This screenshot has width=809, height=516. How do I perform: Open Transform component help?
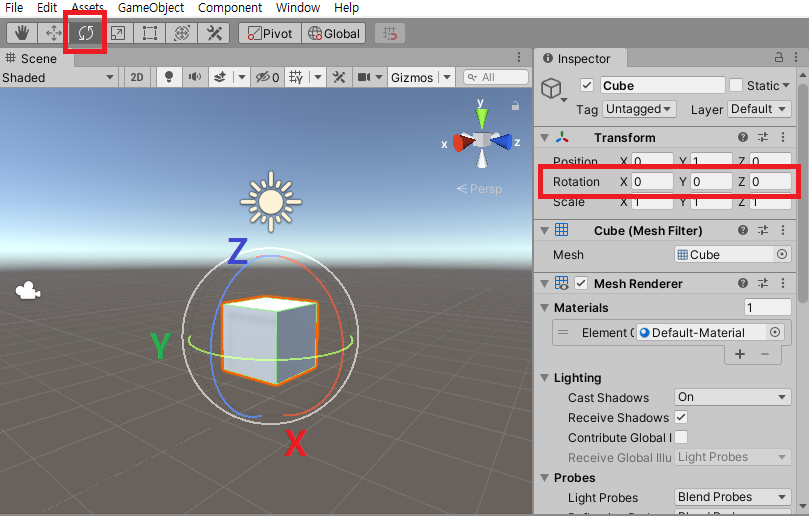coord(742,137)
